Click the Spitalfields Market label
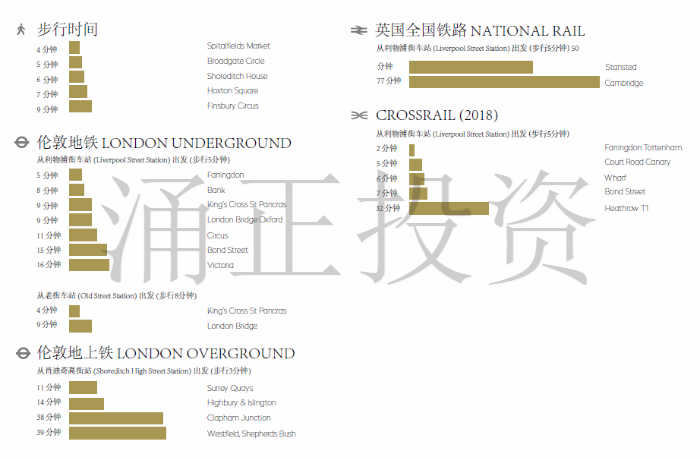 click(238, 46)
